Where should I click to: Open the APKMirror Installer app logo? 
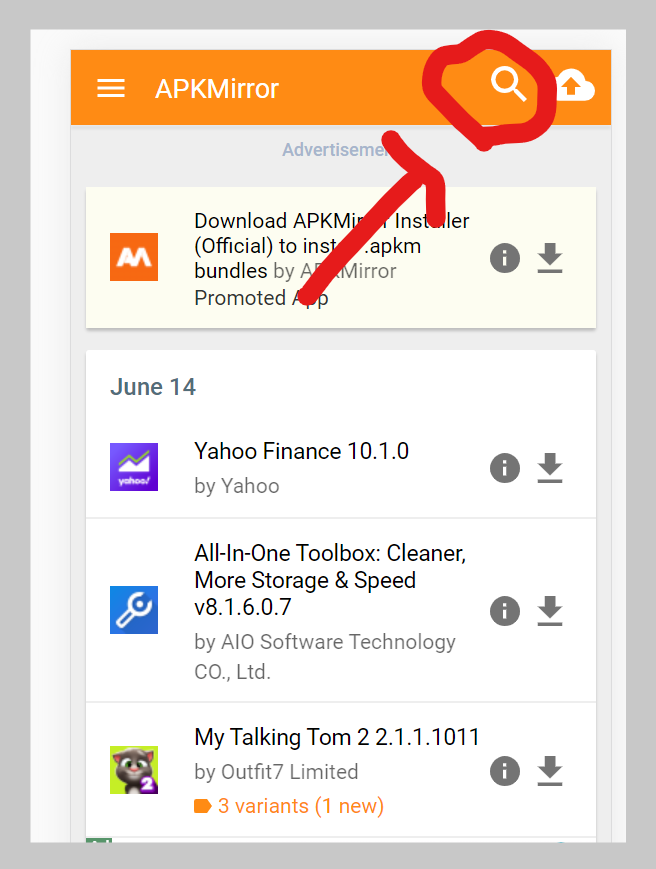pyautogui.click(x=134, y=257)
